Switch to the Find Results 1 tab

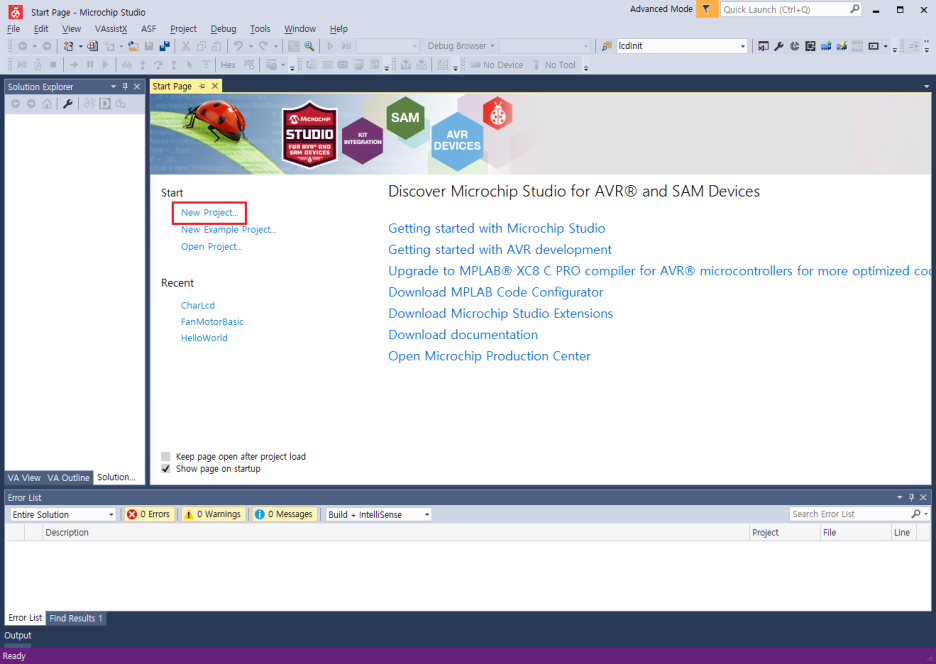(76, 618)
